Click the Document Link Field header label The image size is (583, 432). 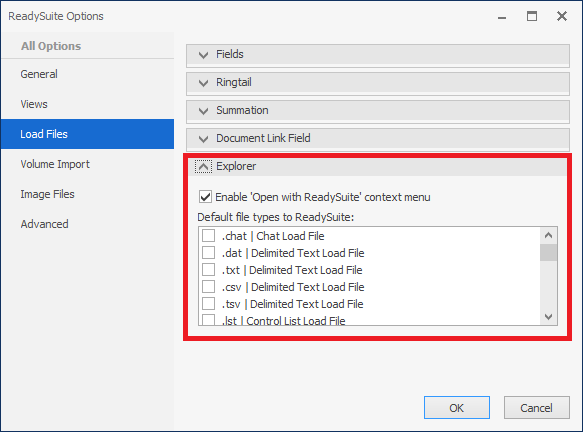point(263,138)
